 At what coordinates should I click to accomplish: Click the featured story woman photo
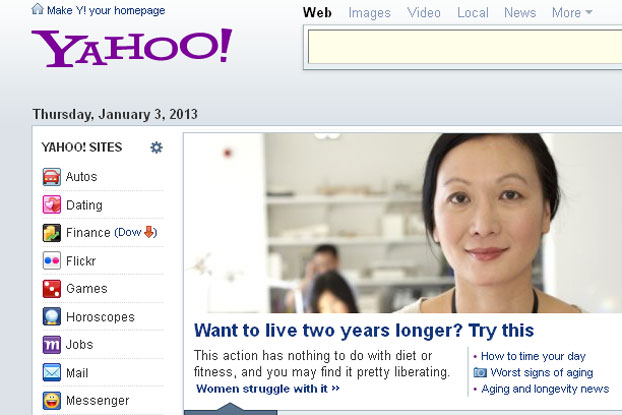(x=403, y=223)
